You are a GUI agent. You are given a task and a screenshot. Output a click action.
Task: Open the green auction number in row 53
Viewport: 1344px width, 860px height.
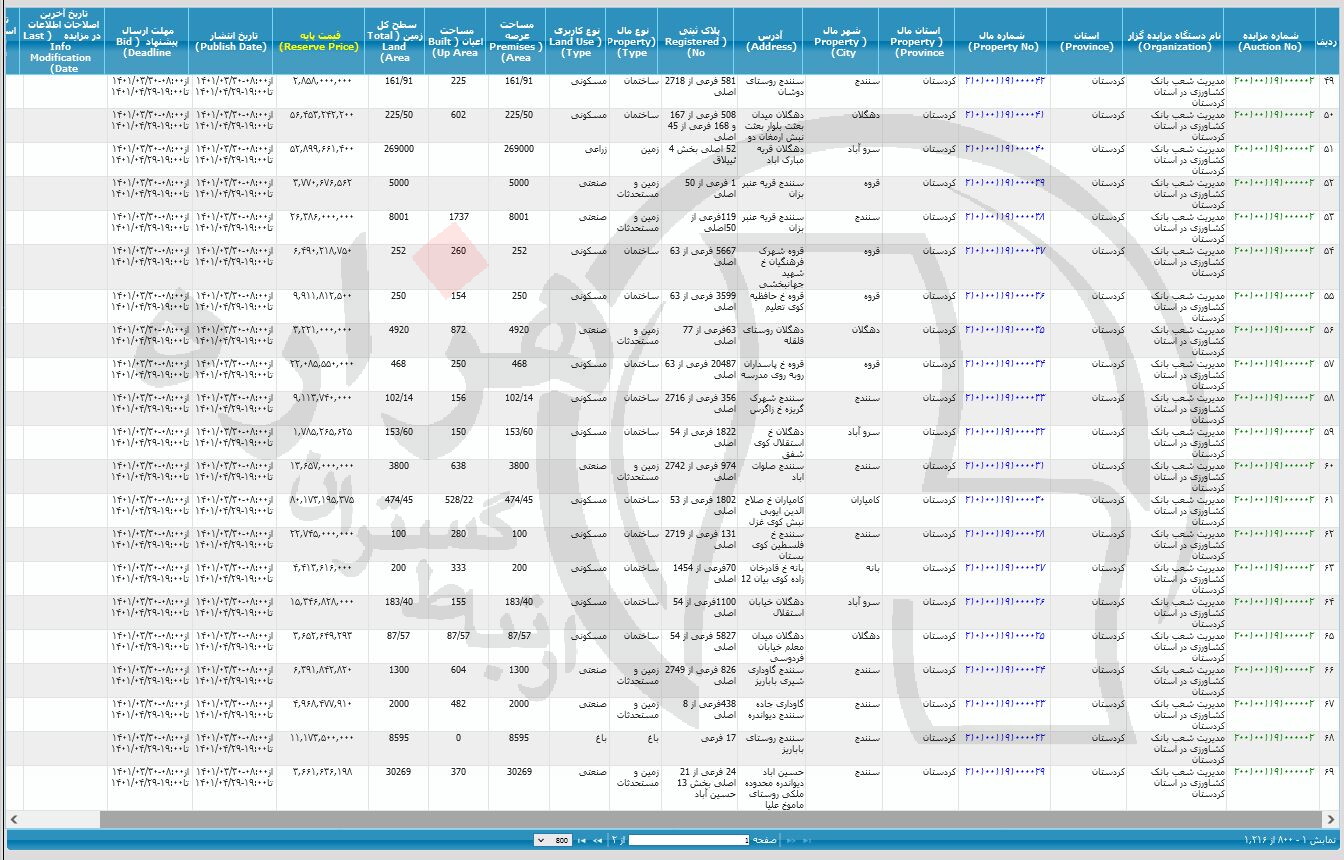[x=1275, y=216]
